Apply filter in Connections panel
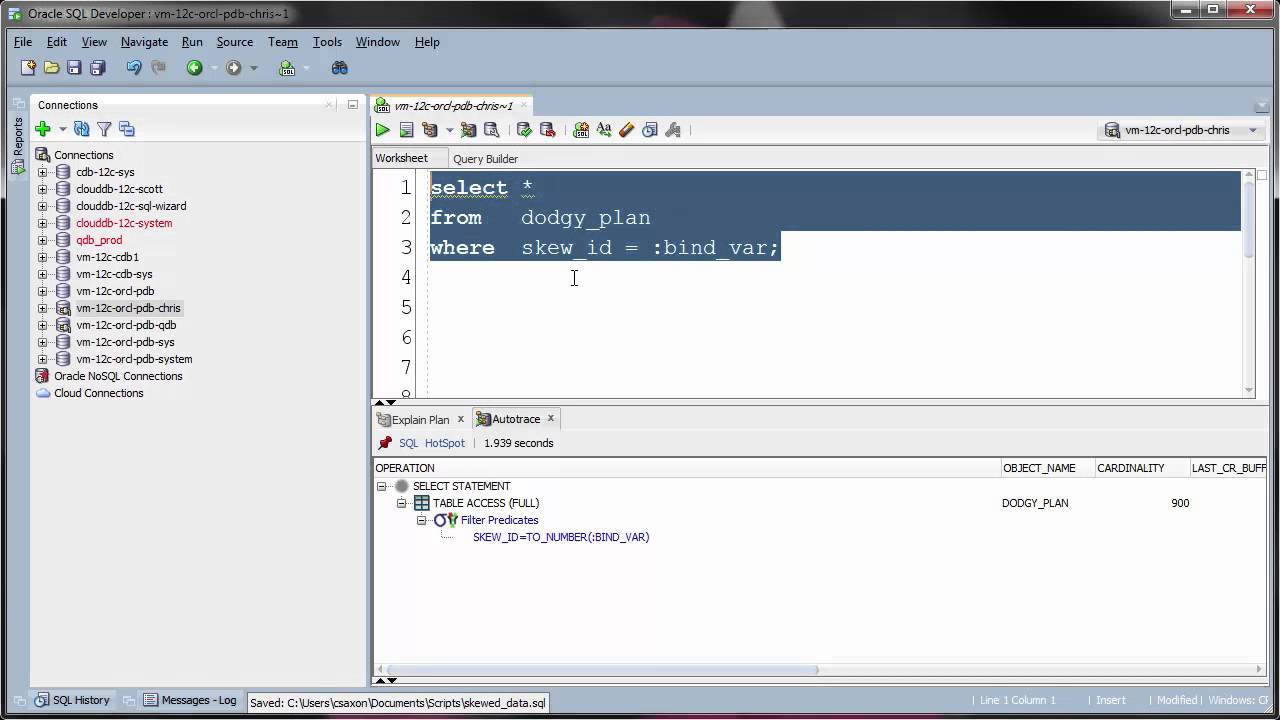The height and width of the screenshot is (720, 1280). (x=104, y=129)
